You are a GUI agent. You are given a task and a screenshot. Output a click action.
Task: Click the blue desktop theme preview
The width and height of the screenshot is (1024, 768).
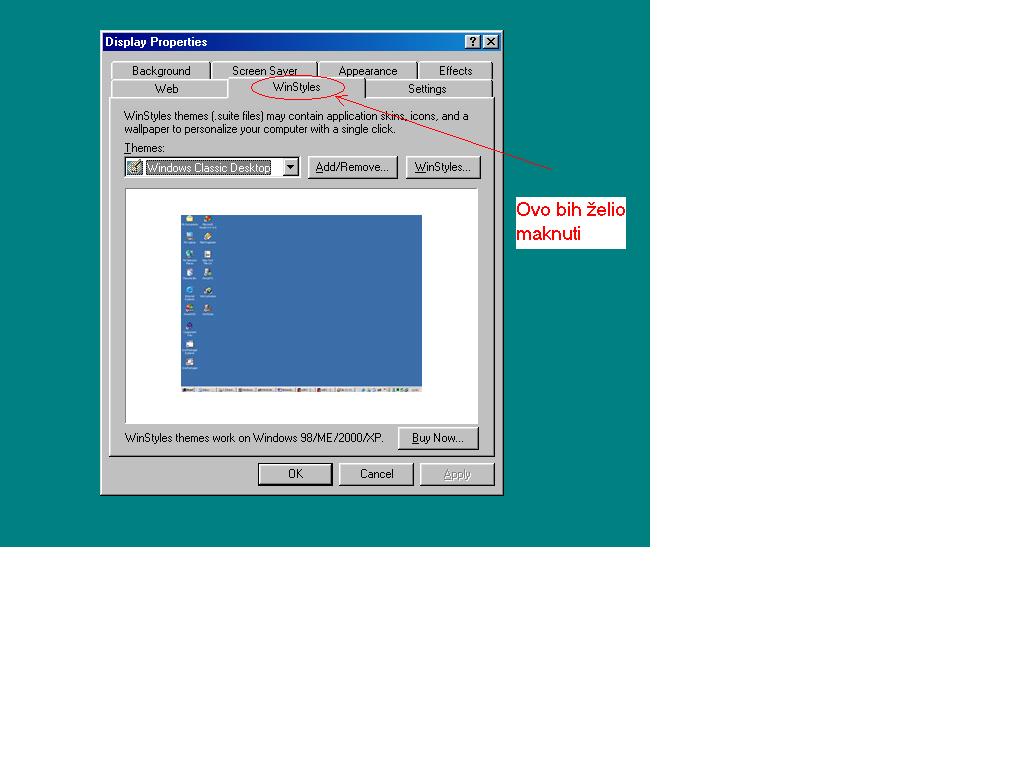click(x=301, y=302)
